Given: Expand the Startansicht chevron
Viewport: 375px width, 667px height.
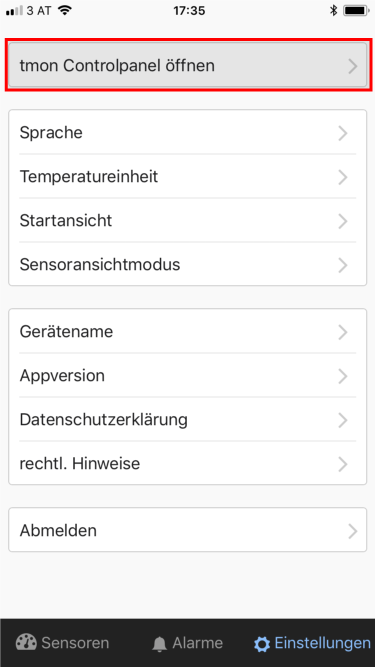Looking at the screenshot, I should [x=343, y=221].
